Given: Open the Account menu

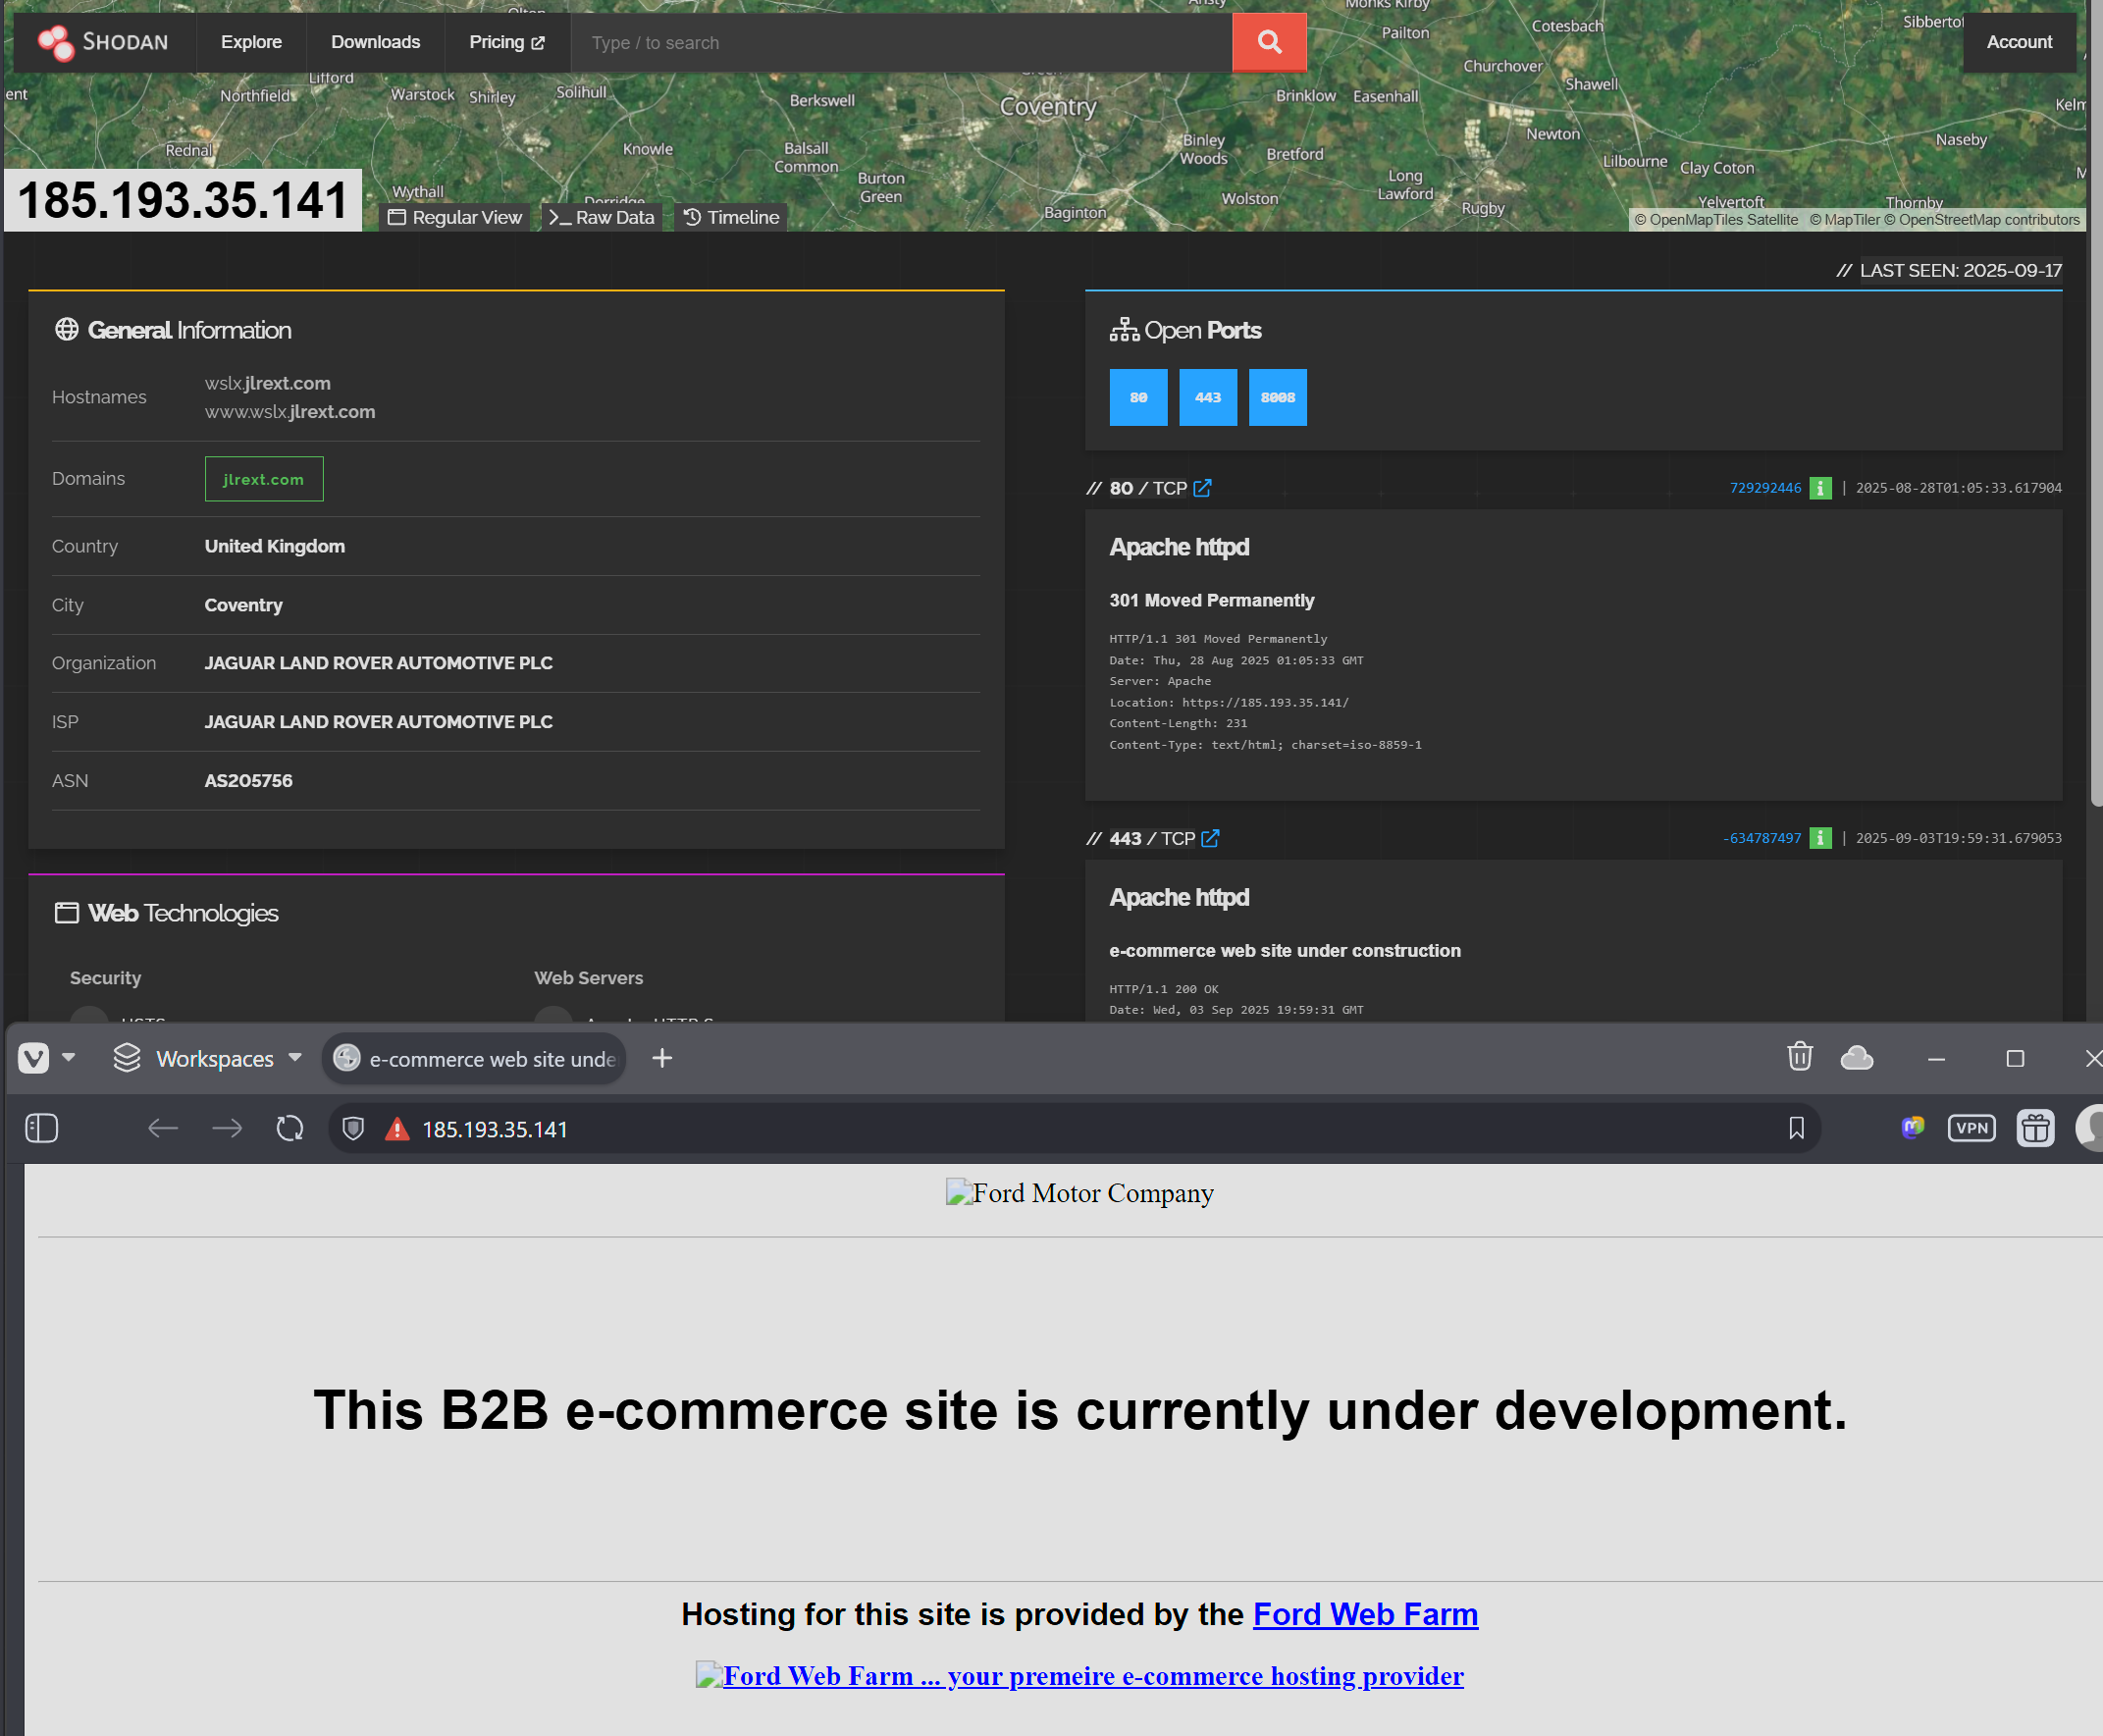Looking at the screenshot, I should point(2018,42).
